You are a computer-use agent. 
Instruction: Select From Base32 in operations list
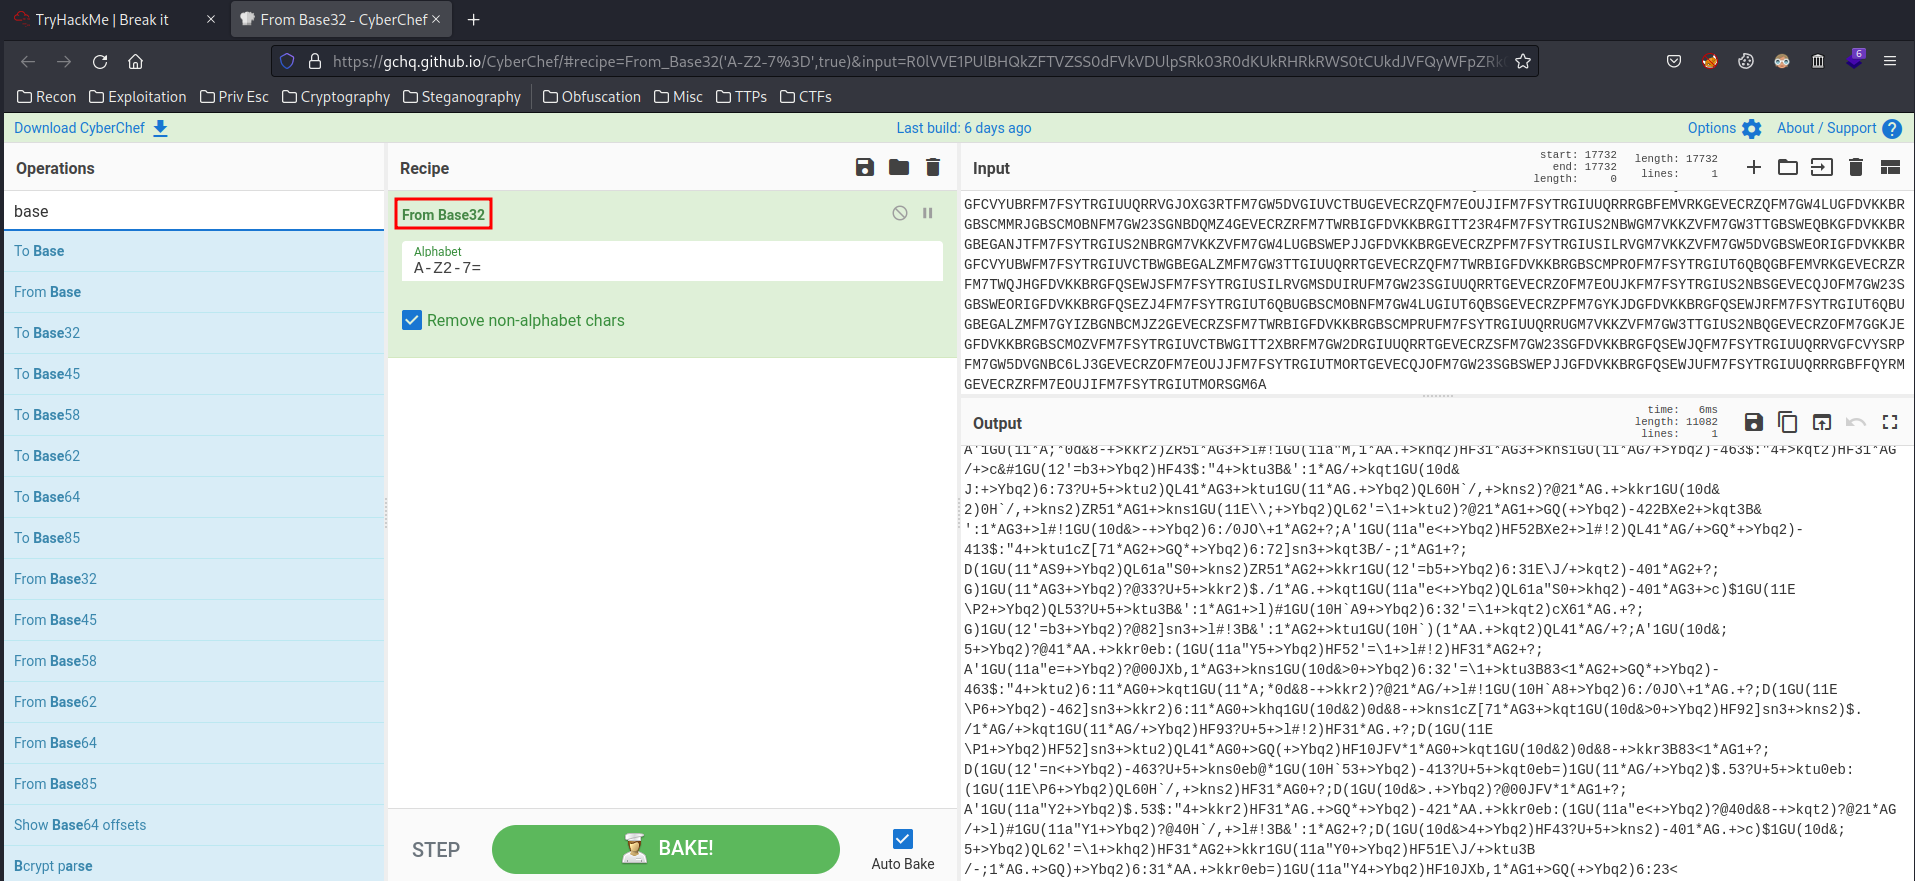point(194,579)
